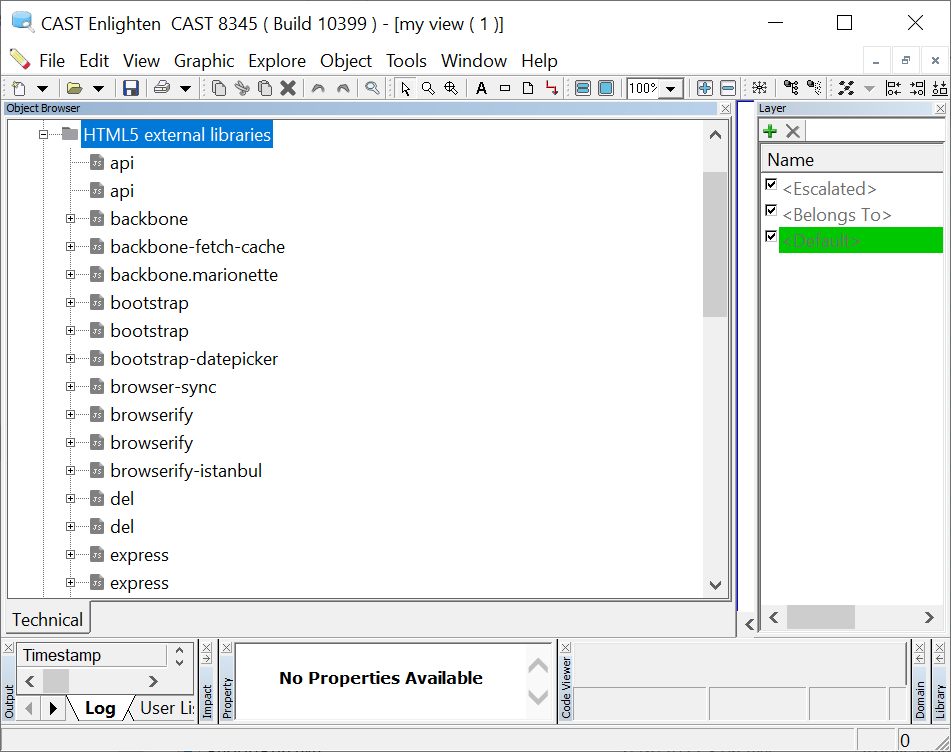
Task: Toggle the <Default> layer checkbox
Action: point(771,237)
